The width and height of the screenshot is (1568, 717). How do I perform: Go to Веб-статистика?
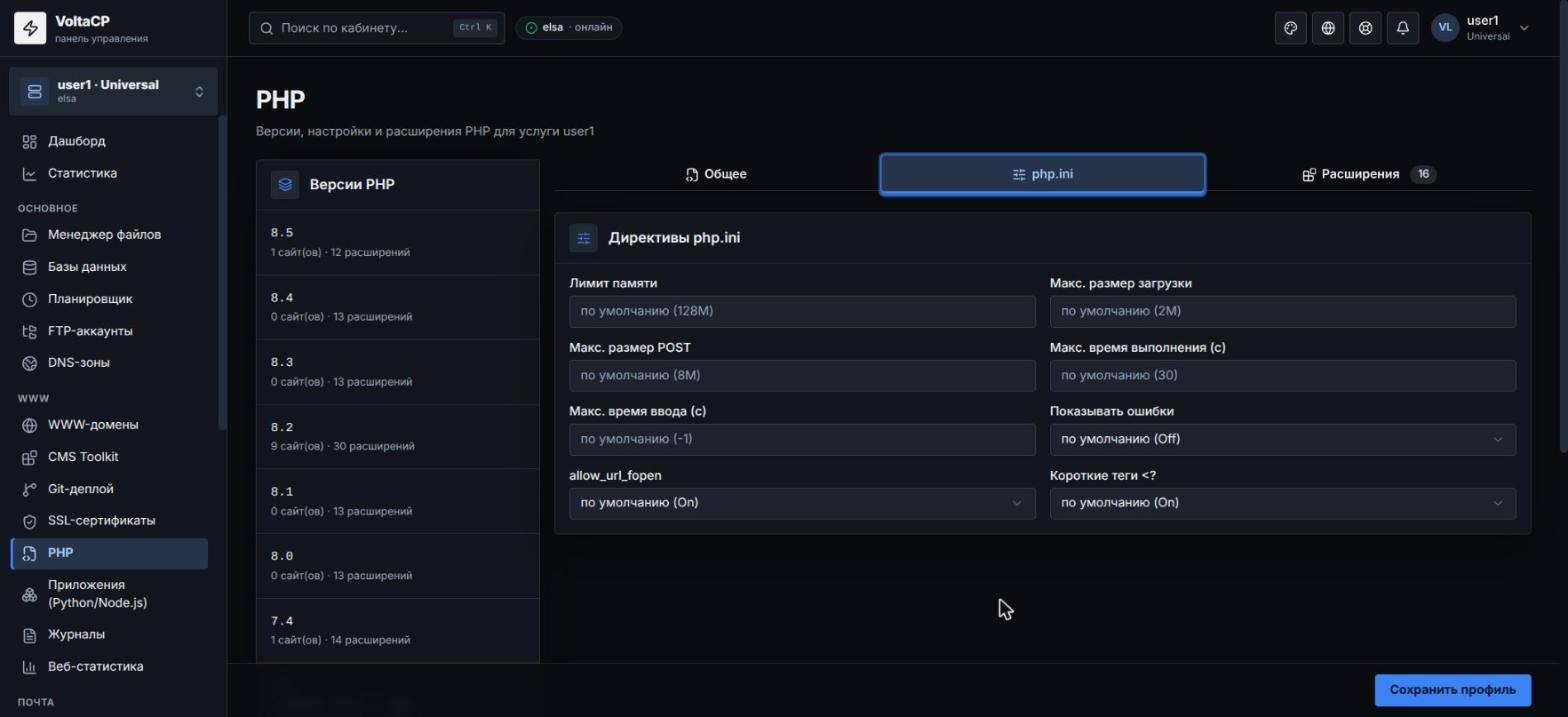(x=110, y=667)
